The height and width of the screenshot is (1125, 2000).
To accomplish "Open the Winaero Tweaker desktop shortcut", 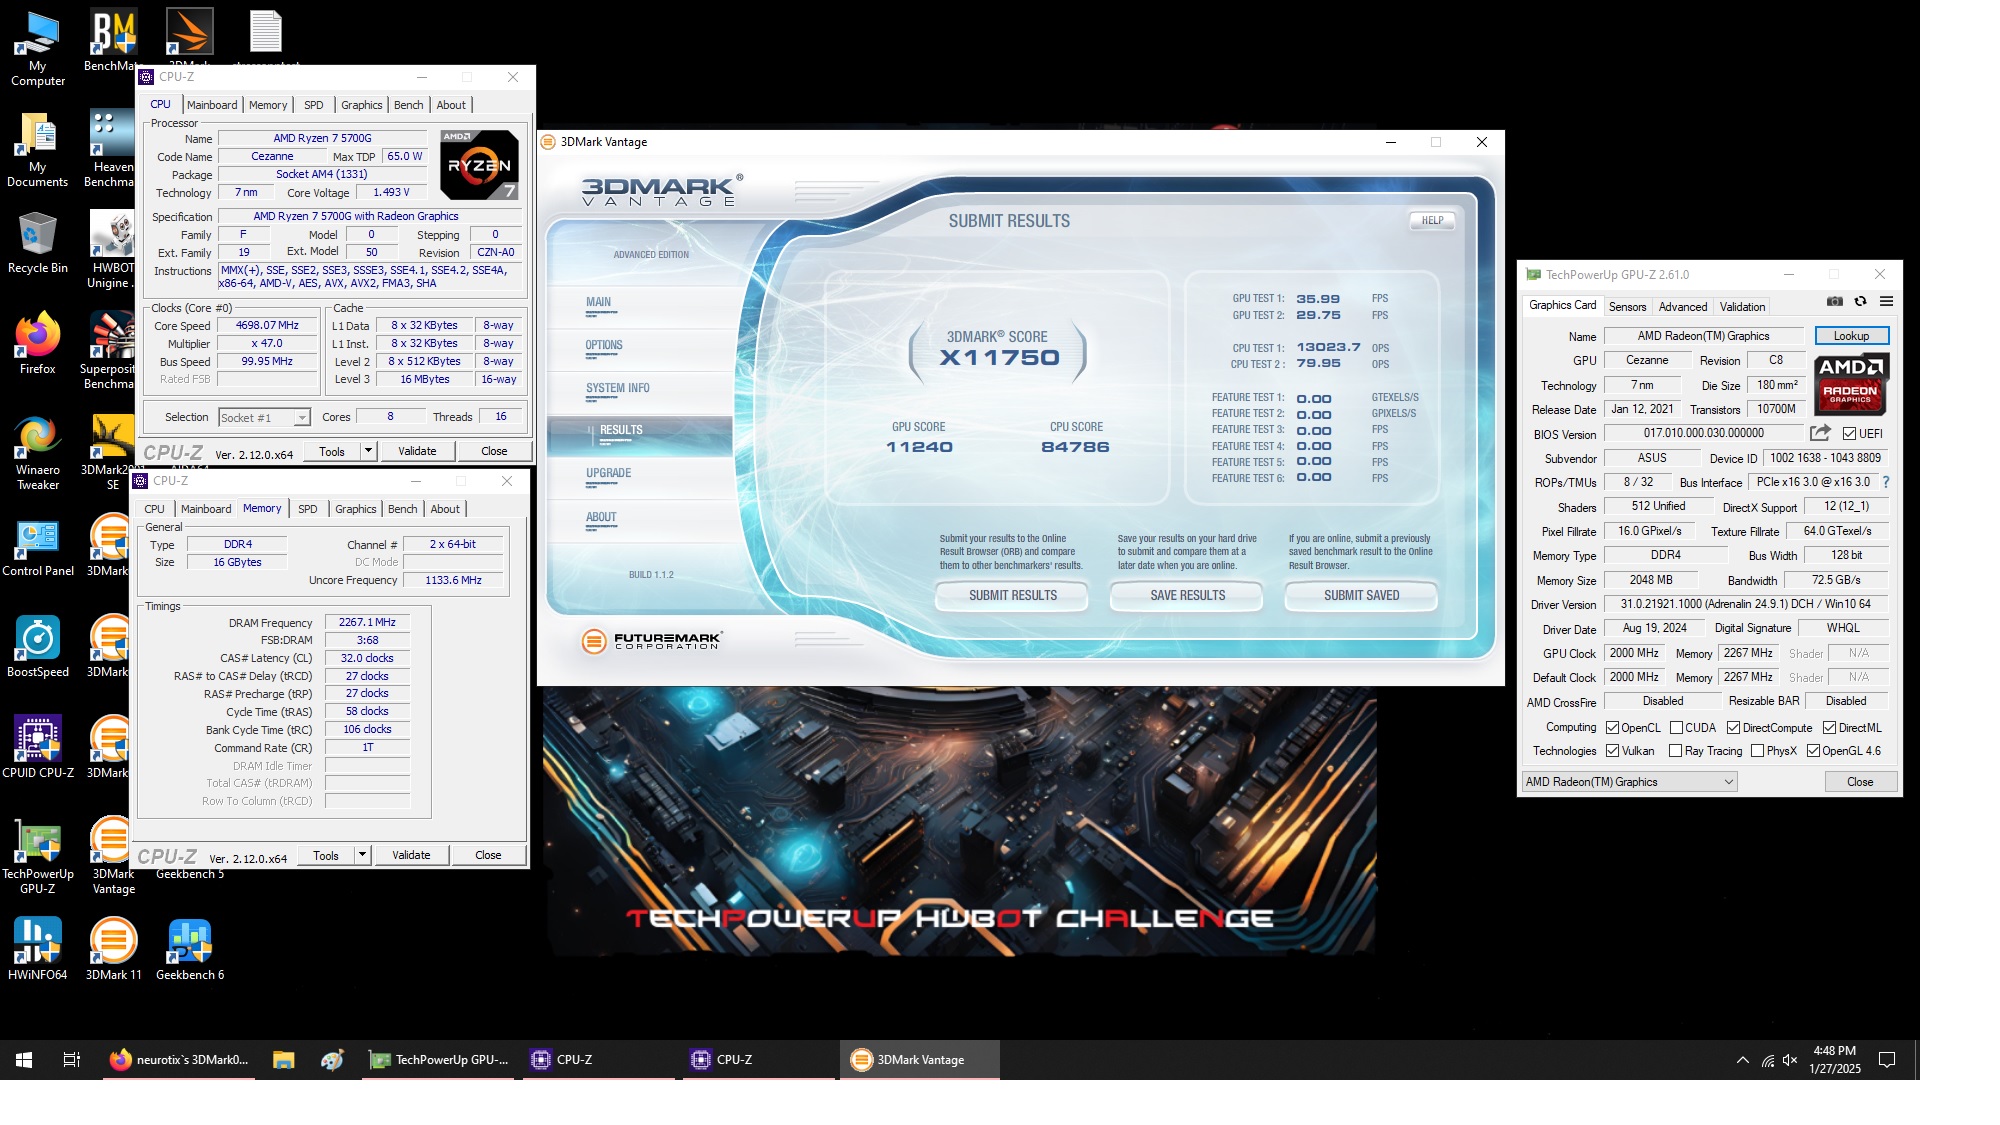I will [38, 453].
